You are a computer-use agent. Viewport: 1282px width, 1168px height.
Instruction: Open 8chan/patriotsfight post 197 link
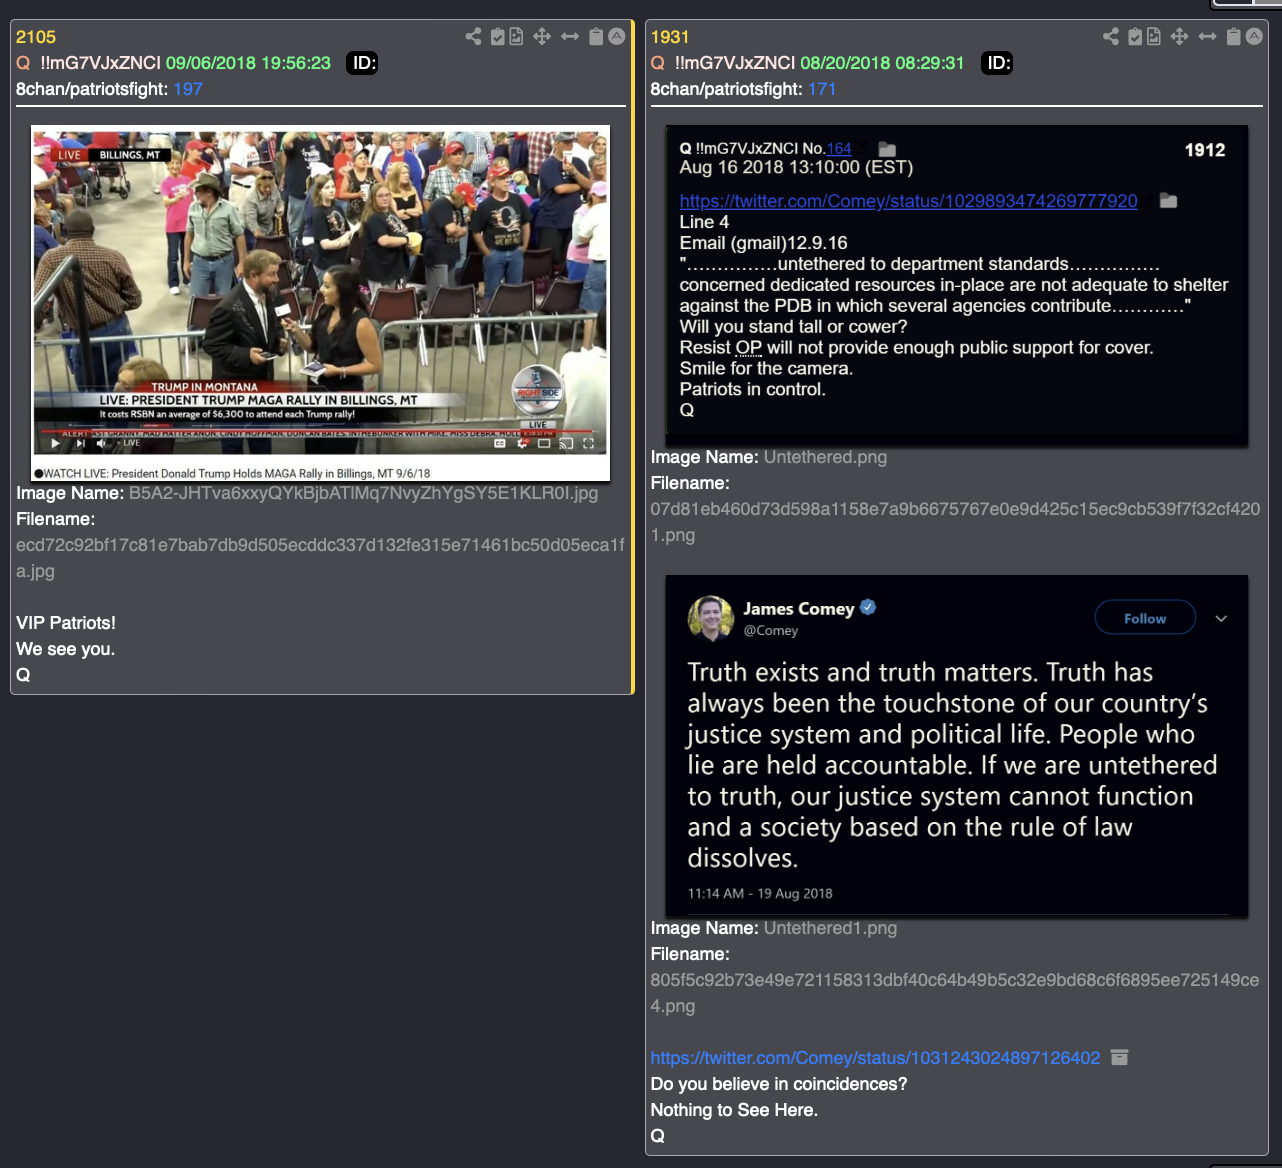click(188, 89)
